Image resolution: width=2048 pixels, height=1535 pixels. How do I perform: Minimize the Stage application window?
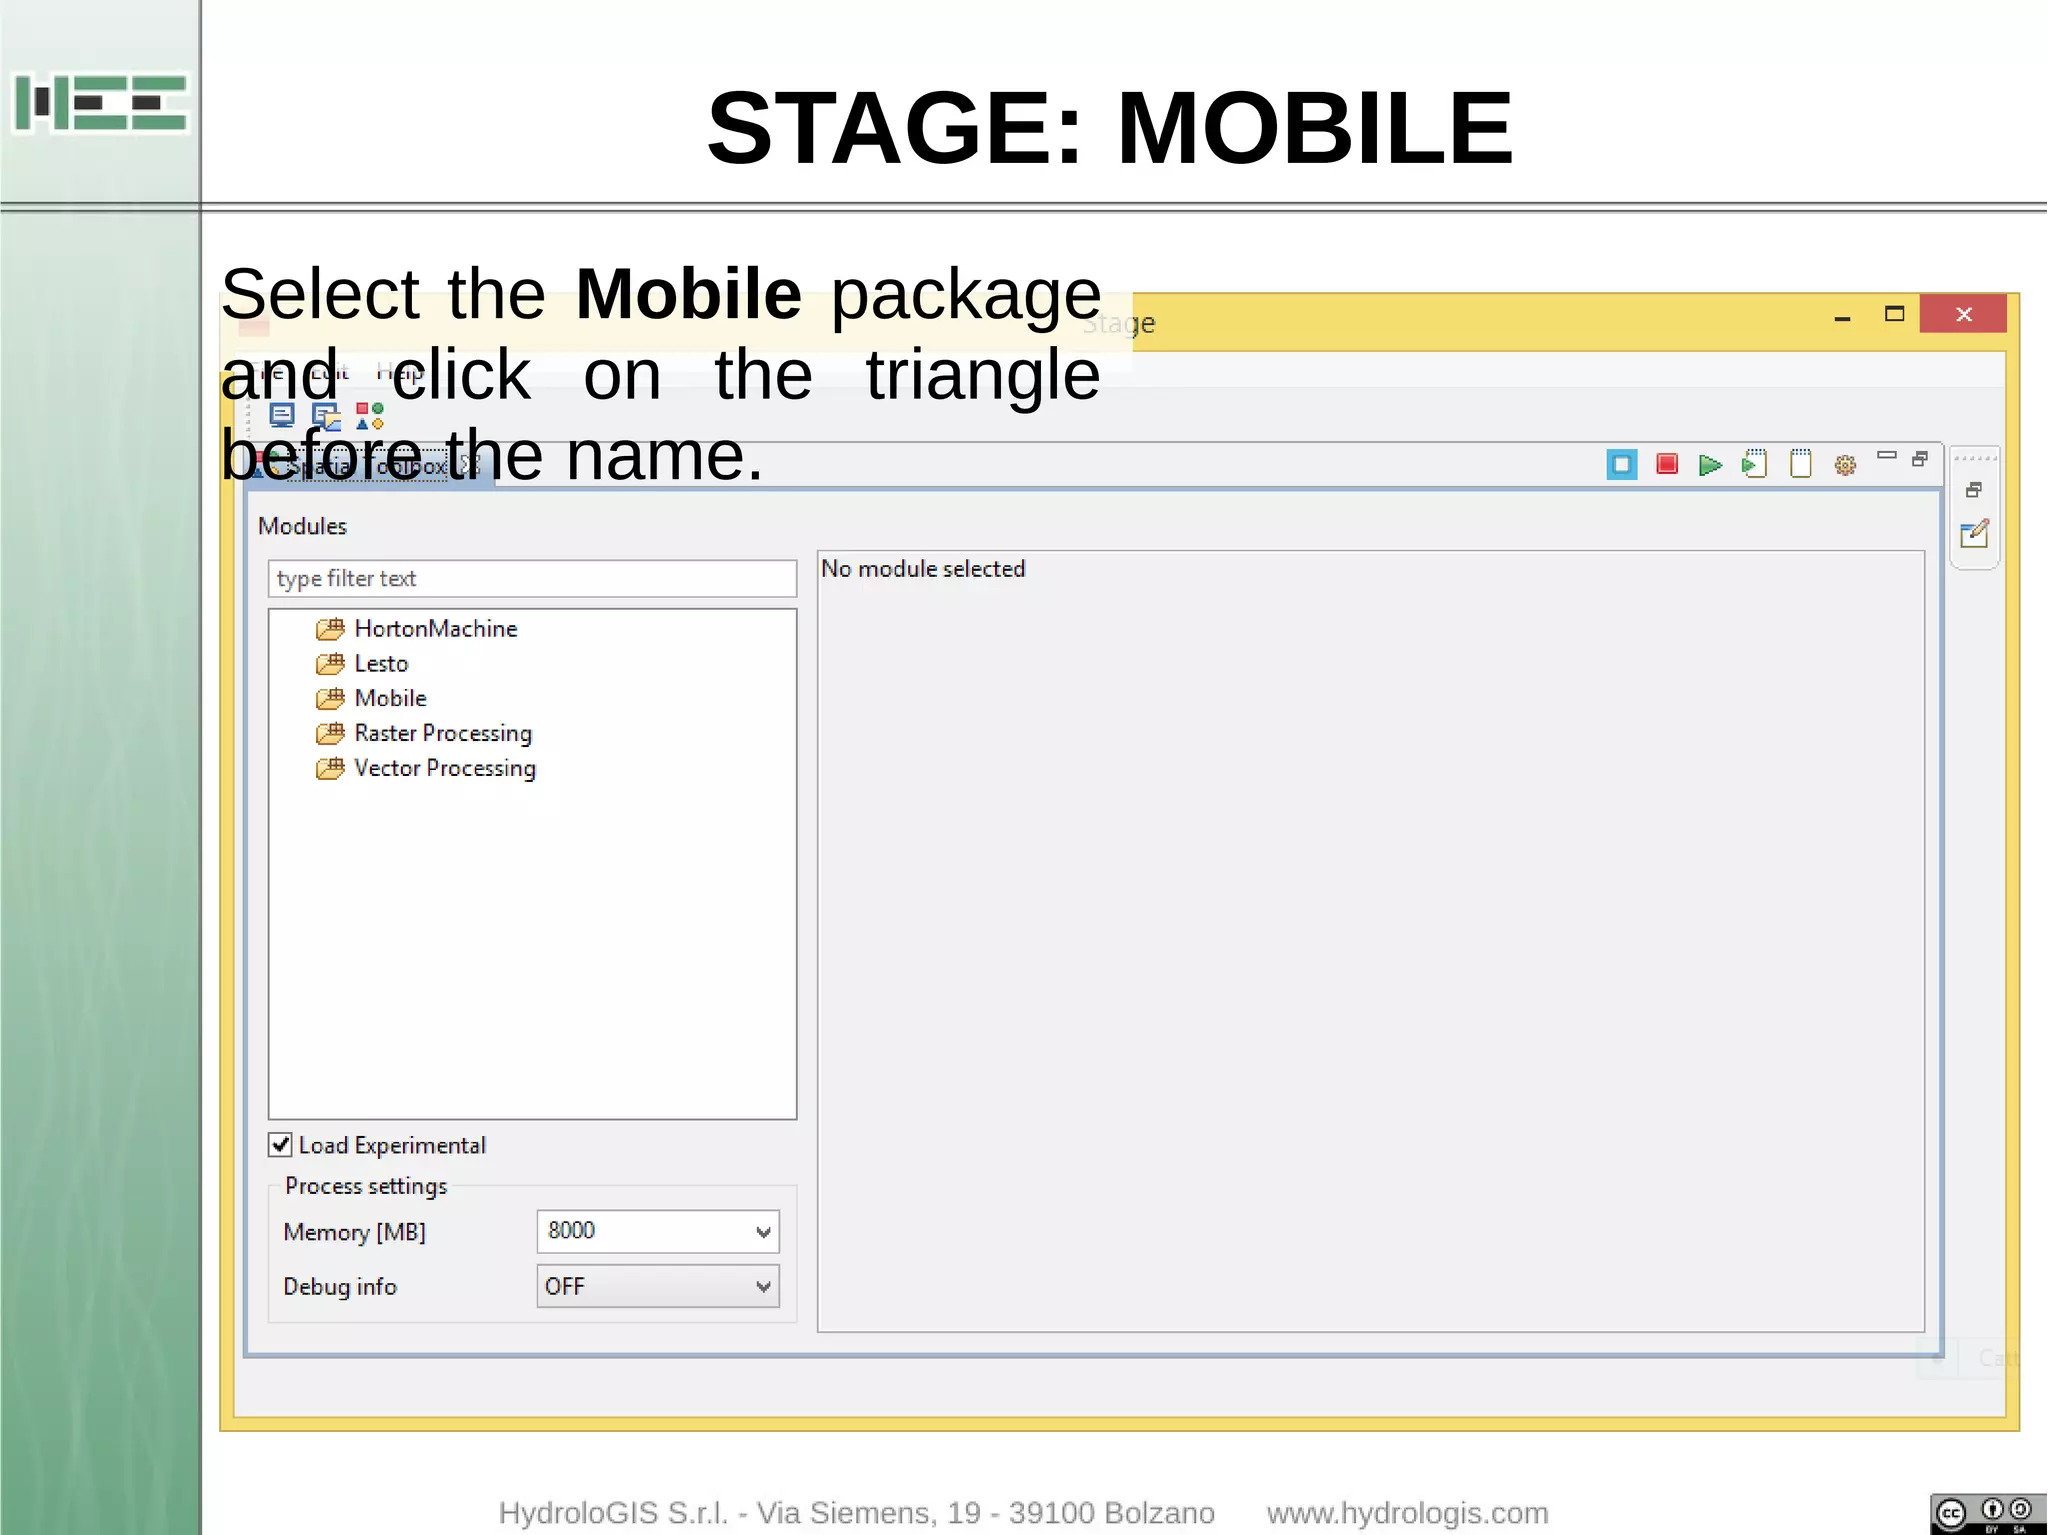point(1843,315)
